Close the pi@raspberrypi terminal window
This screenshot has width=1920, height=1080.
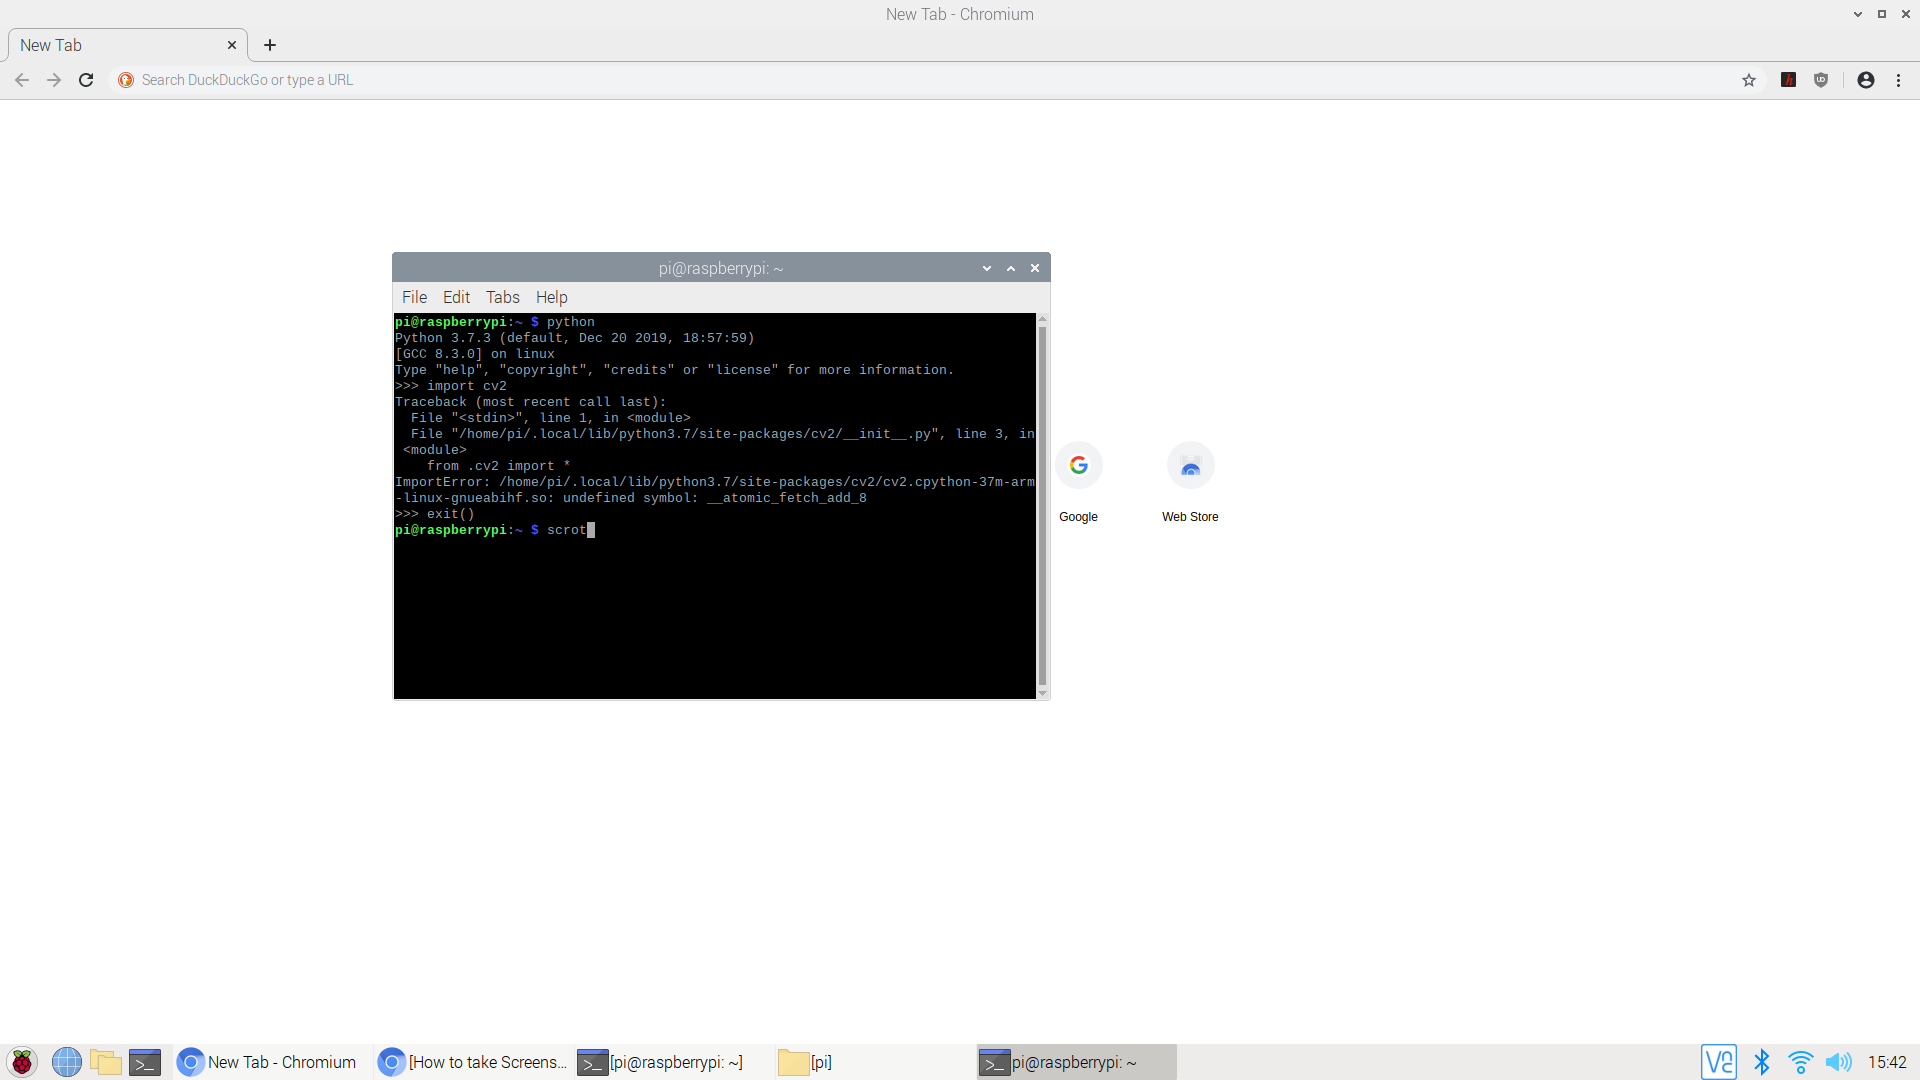click(x=1035, y=268)
